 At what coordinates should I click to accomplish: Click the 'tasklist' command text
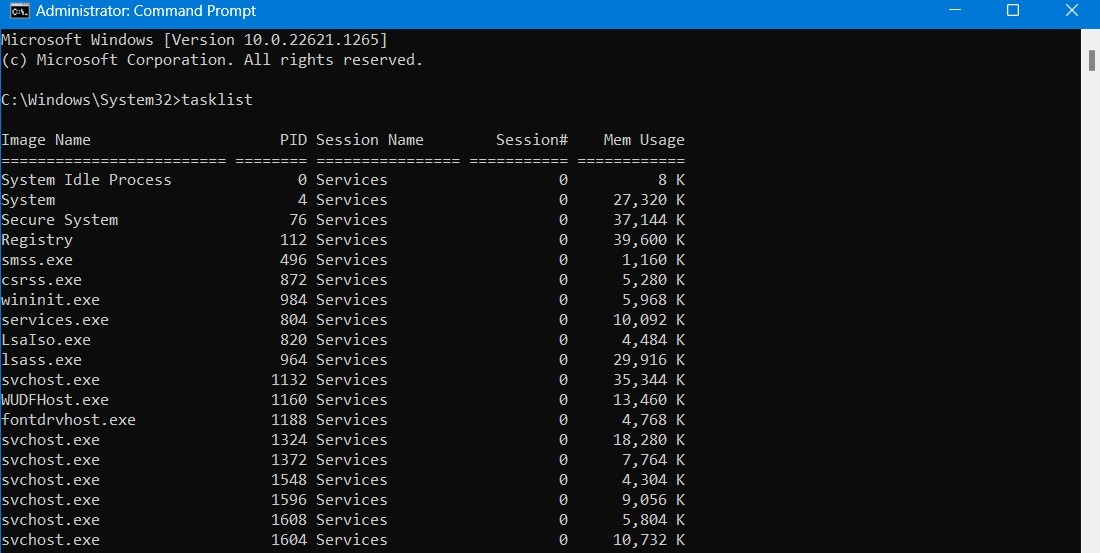217,100
